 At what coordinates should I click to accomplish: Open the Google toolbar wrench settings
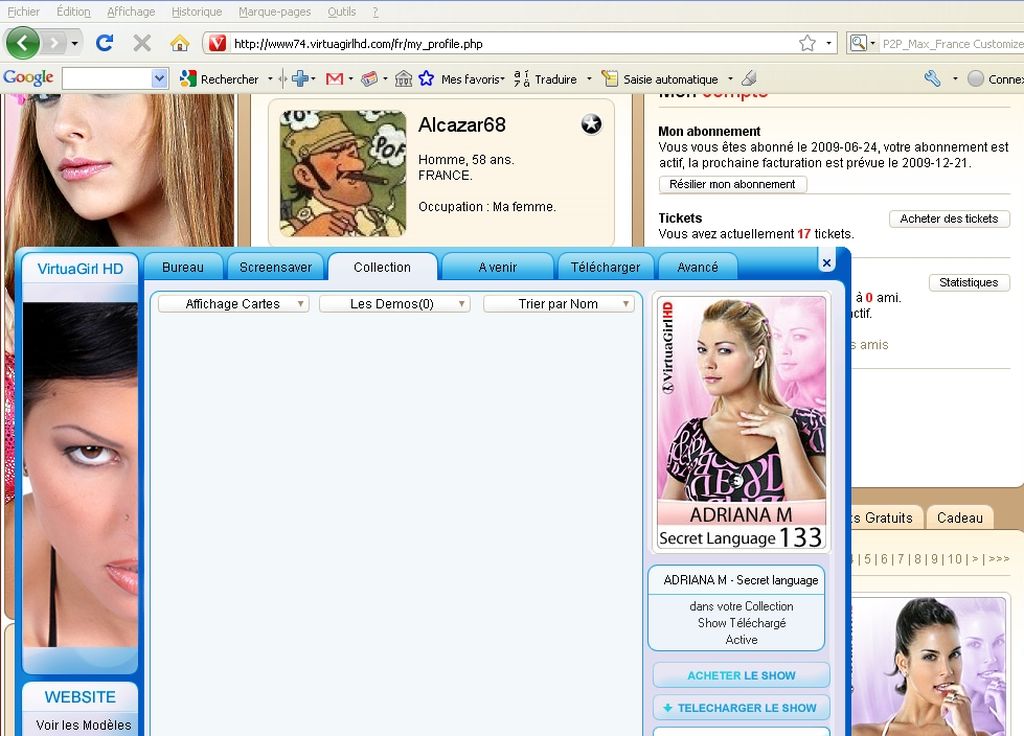click(x=933, y=79)
